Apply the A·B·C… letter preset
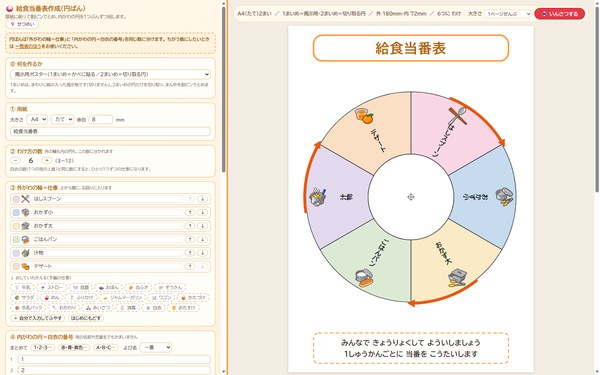600x375 pixels. click(105, 347)
